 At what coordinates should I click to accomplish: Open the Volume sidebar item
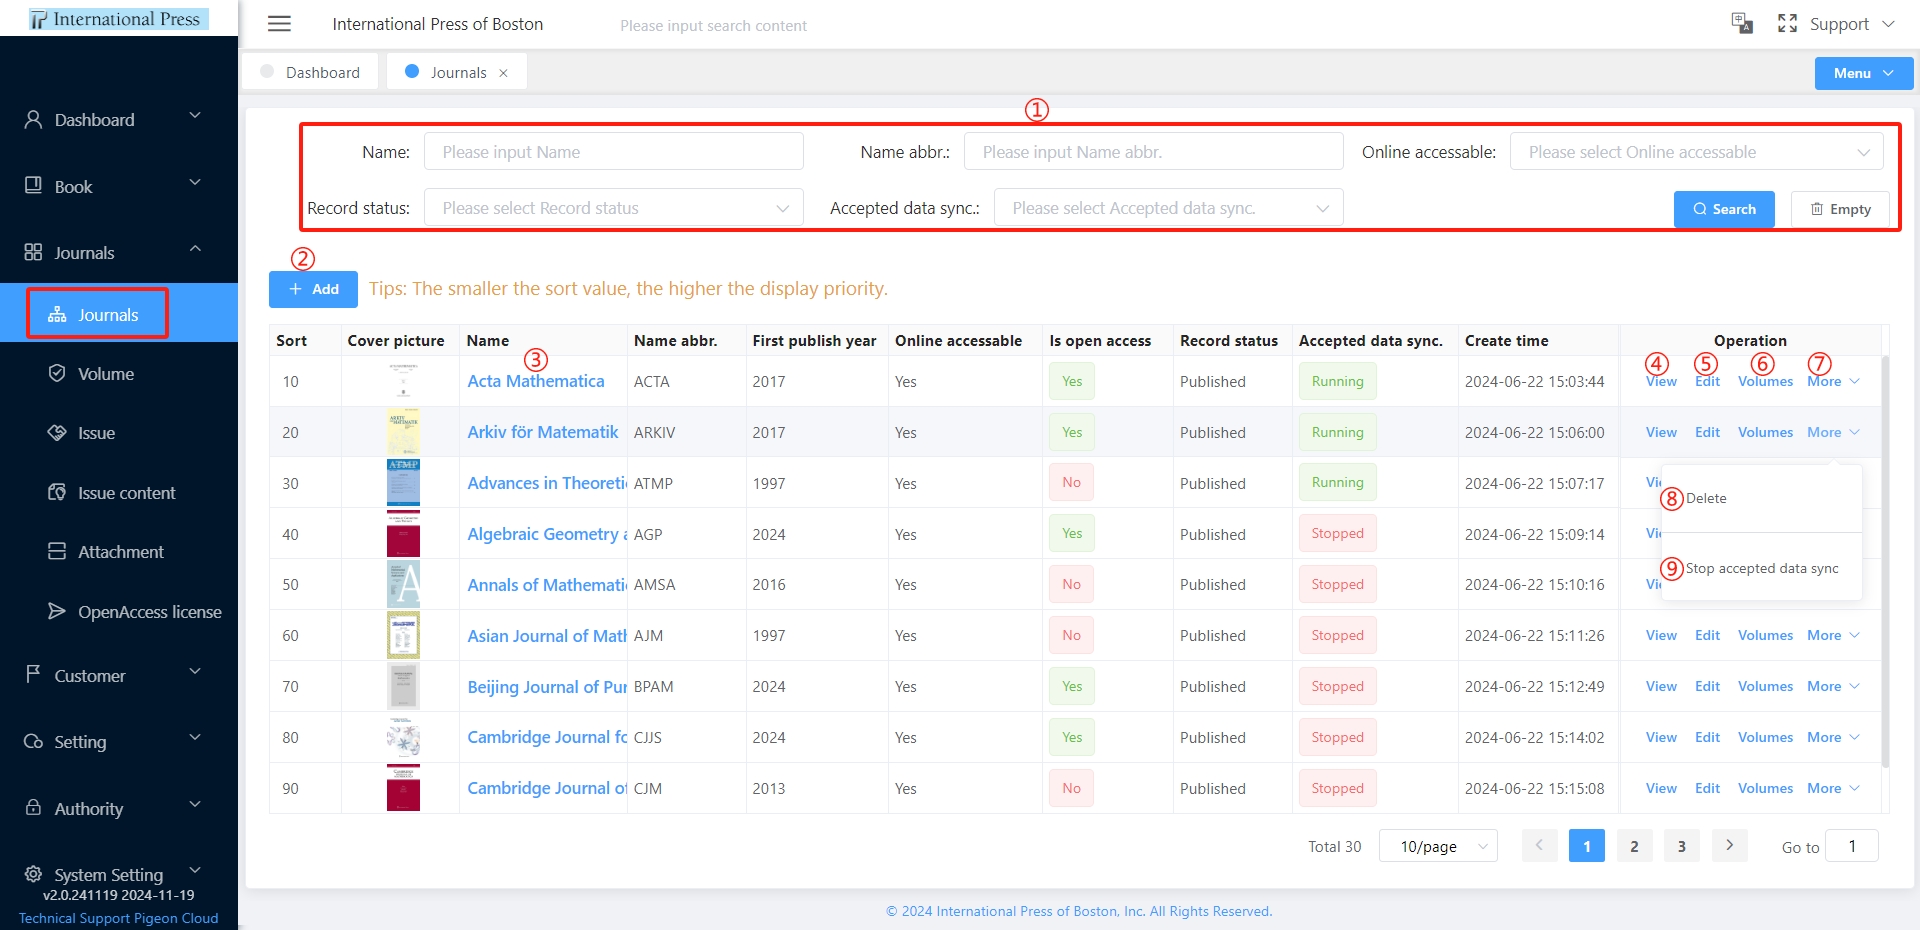point(106,373)
